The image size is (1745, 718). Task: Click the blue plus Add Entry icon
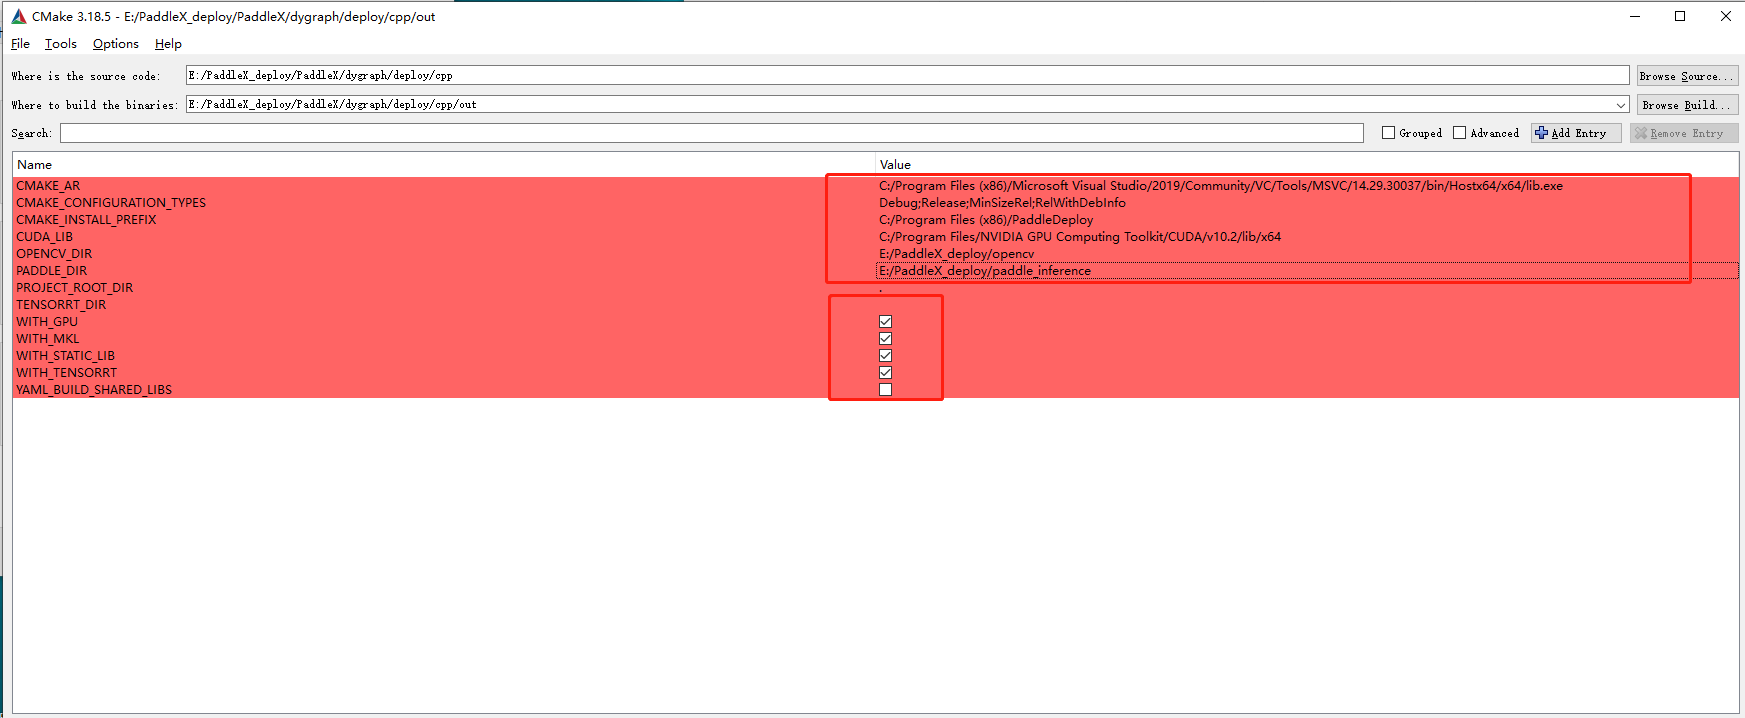[1541, 133]
